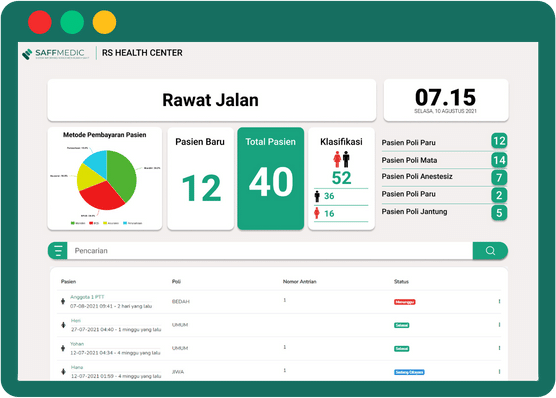Select the Pasien Poli Mata label
The height and width of the screenshot is (398, 556).
tap(409, 160)
